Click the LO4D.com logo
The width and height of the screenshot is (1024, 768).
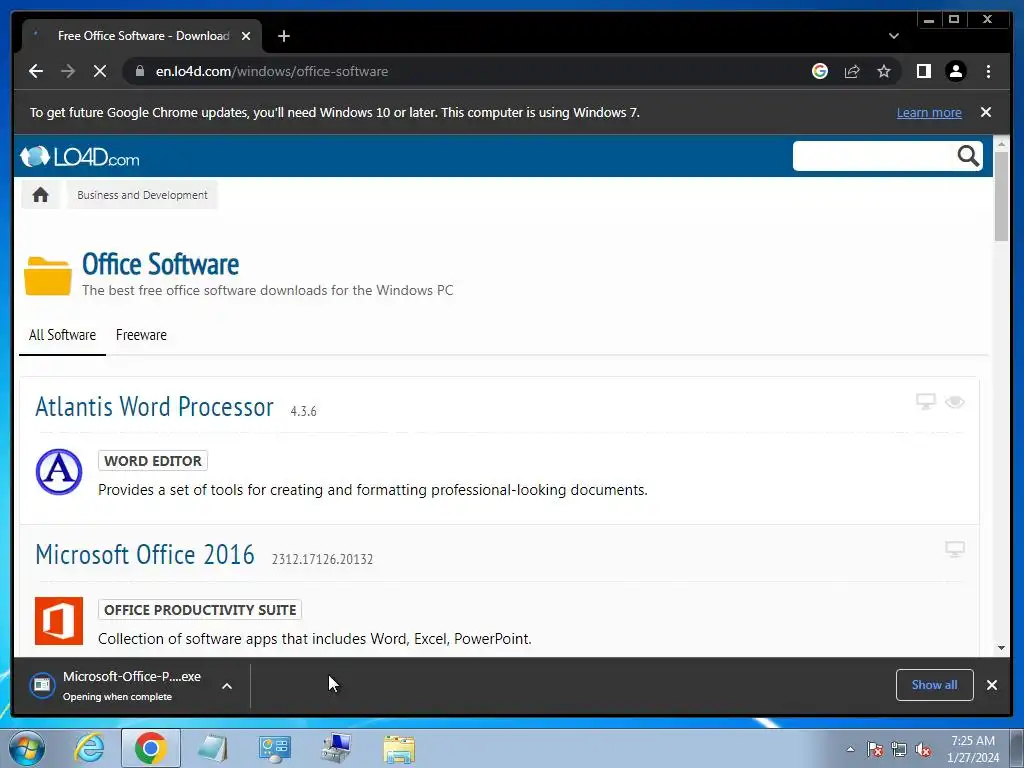[80, 157]
